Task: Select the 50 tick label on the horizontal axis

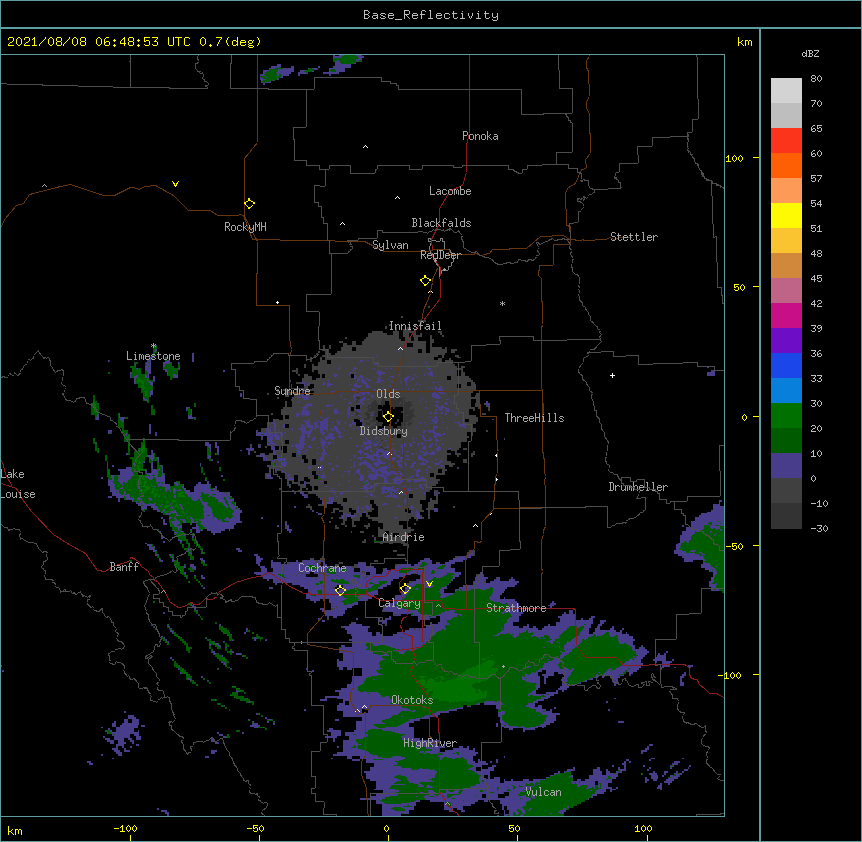Action: tap(514, 828)
